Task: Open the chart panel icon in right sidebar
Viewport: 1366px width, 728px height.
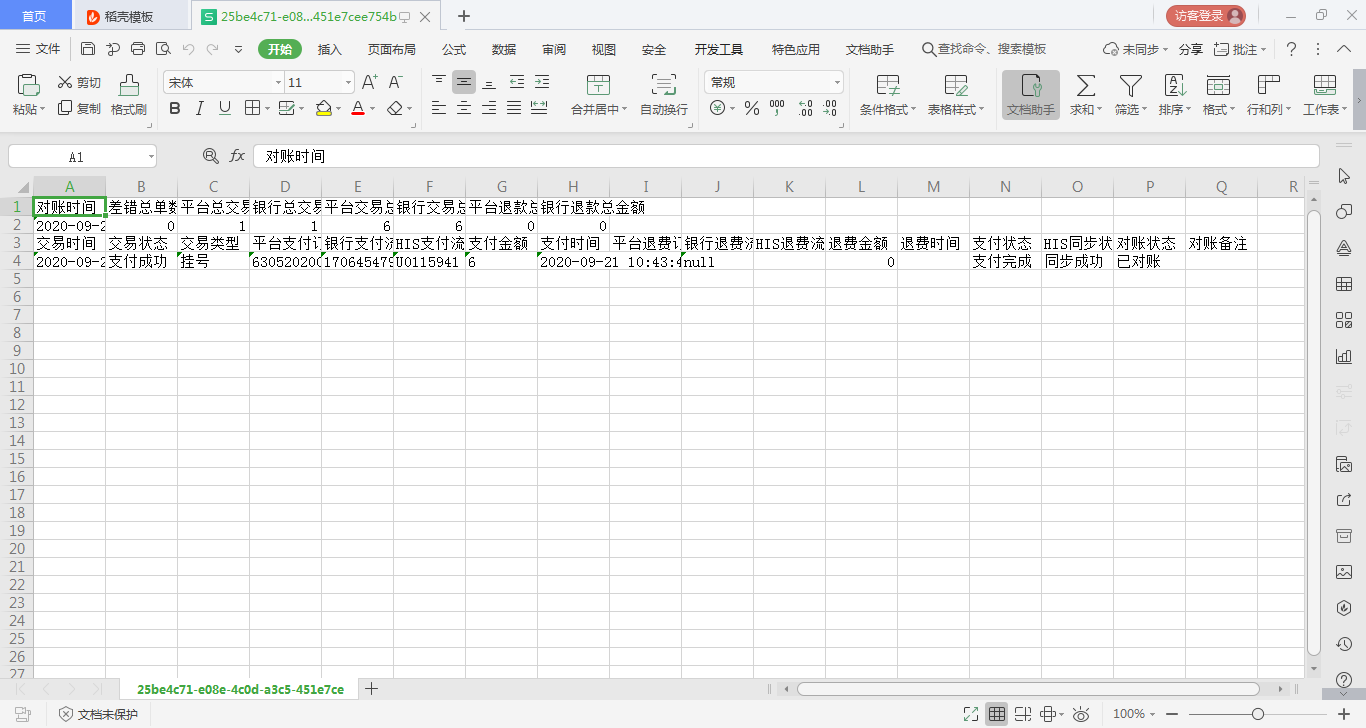Action: tap(1344, 356)
